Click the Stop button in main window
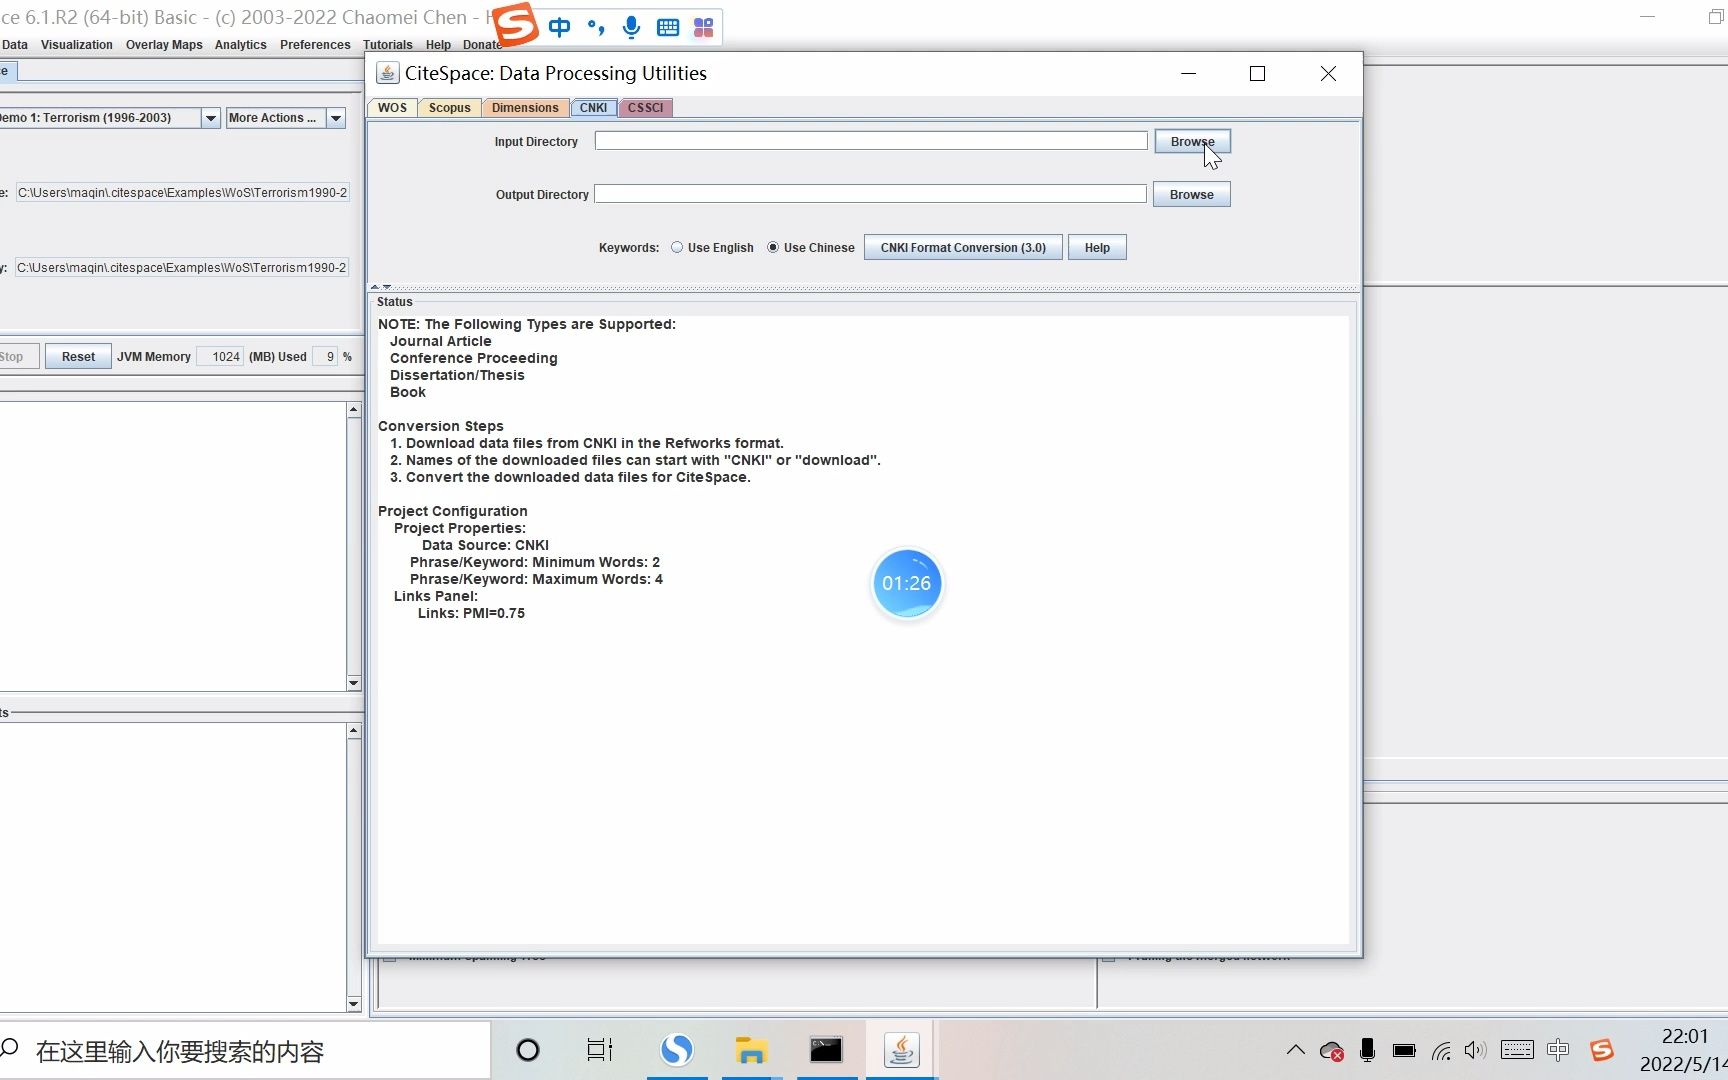 (17, 357)
